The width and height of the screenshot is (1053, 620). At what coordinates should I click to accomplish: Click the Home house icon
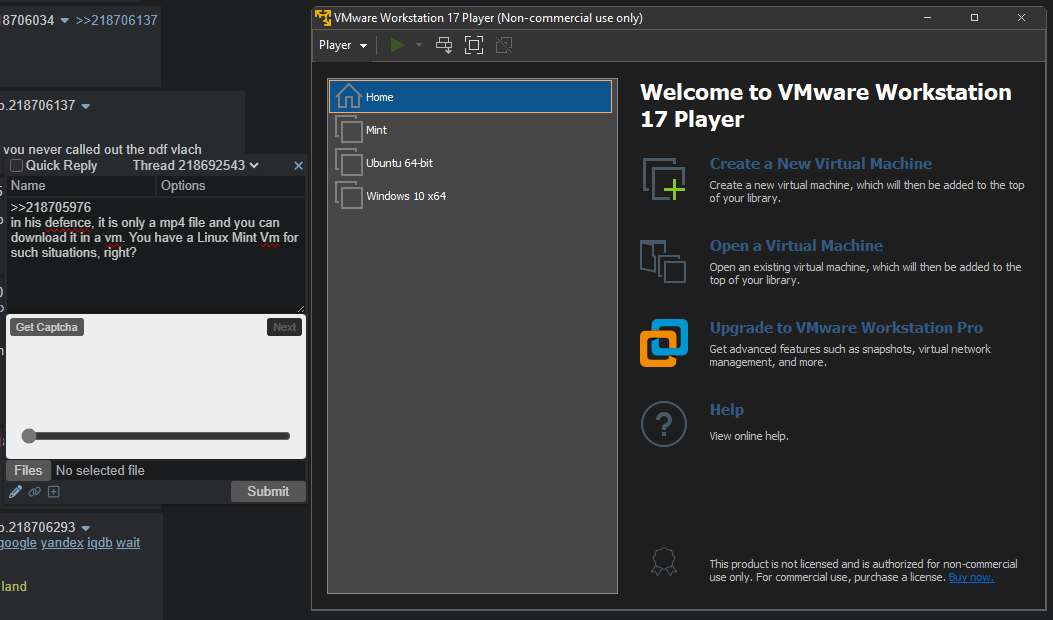[349, 96]
